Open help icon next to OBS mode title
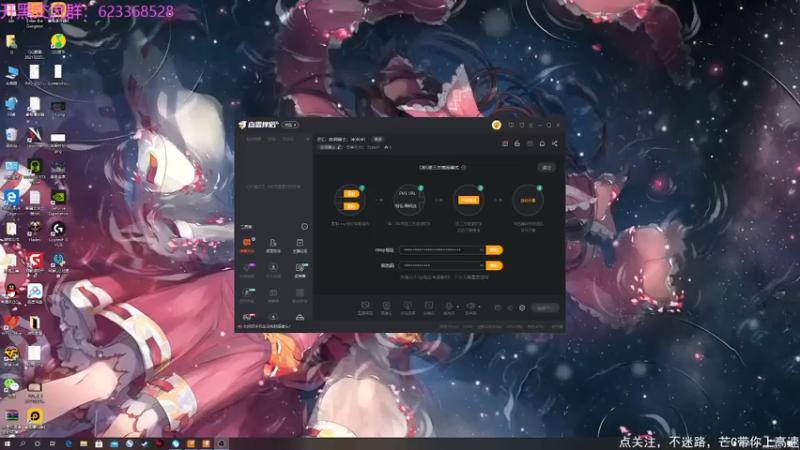Viewport: 800px width, 450px height. tap(463, 167)
